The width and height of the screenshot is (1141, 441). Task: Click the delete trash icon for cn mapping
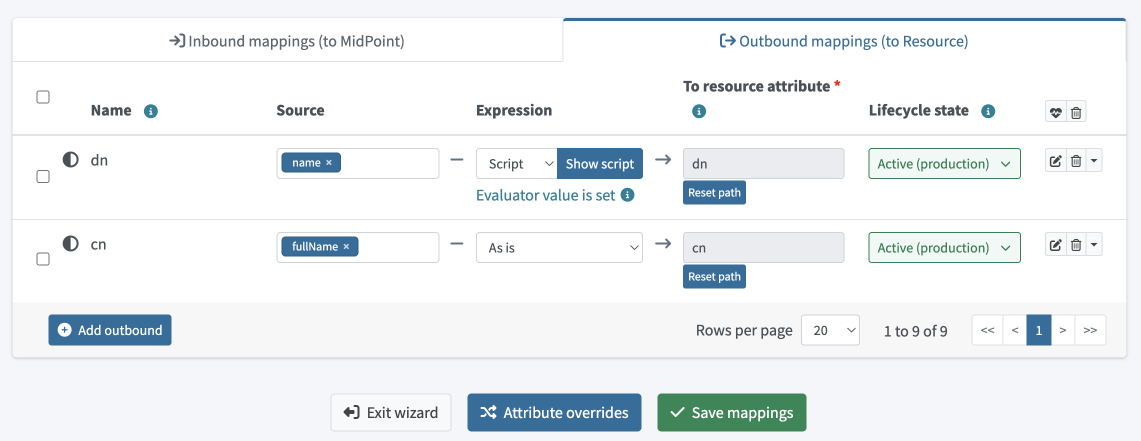(1076, 245)
